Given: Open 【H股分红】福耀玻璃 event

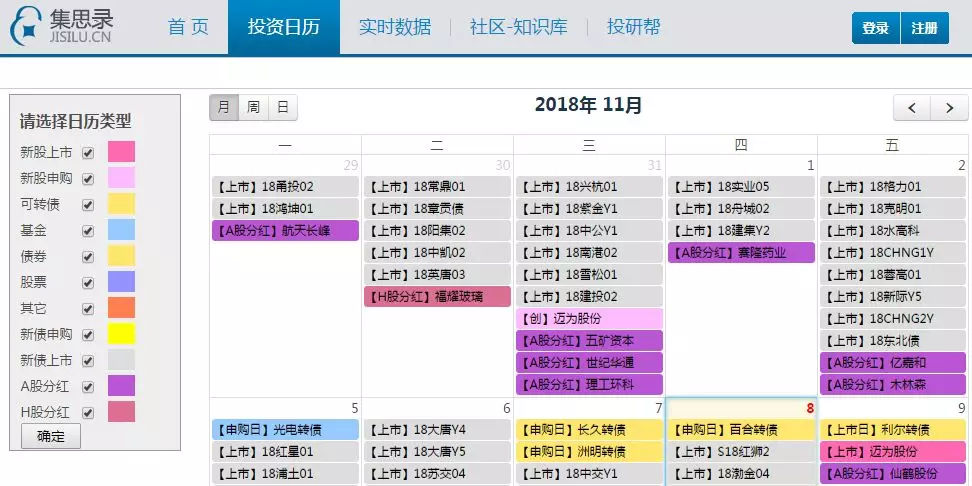Looking at the screenshot, I should pos(438,297).
